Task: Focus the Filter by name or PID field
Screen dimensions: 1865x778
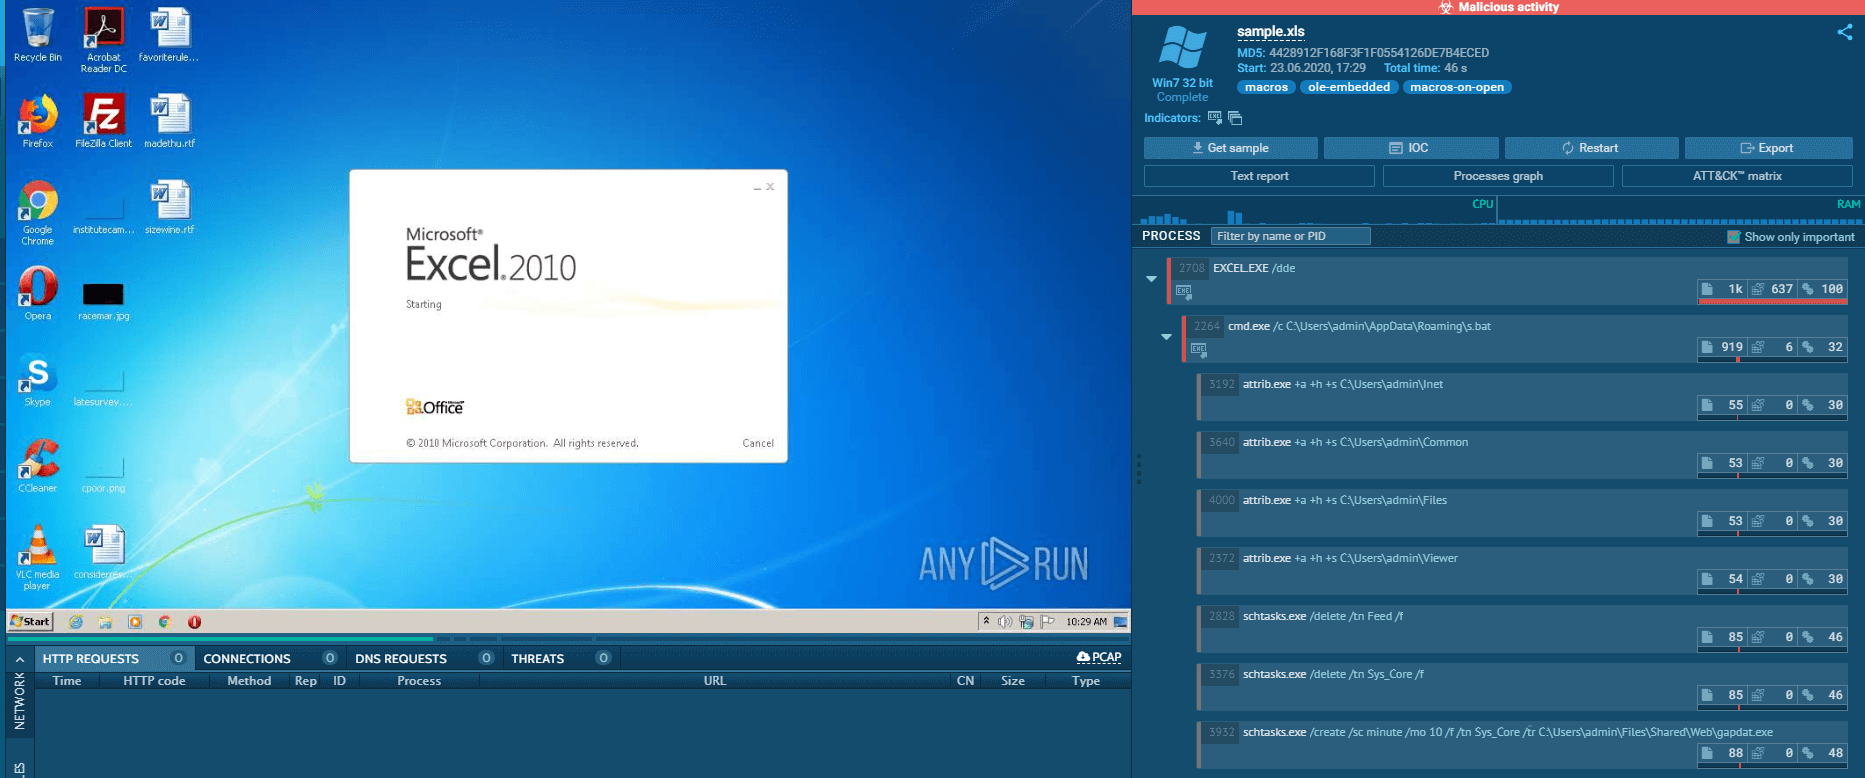Action: pos(1290,236)
